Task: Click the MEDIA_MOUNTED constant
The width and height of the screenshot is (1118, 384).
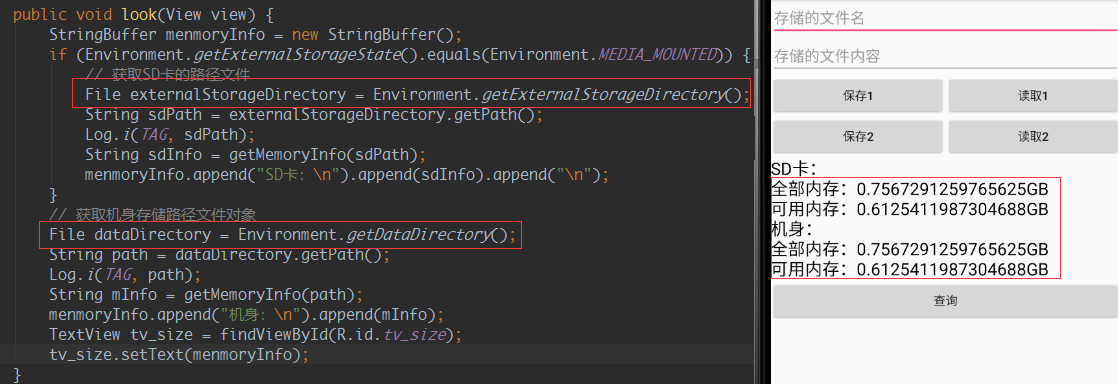Action: 657,54
